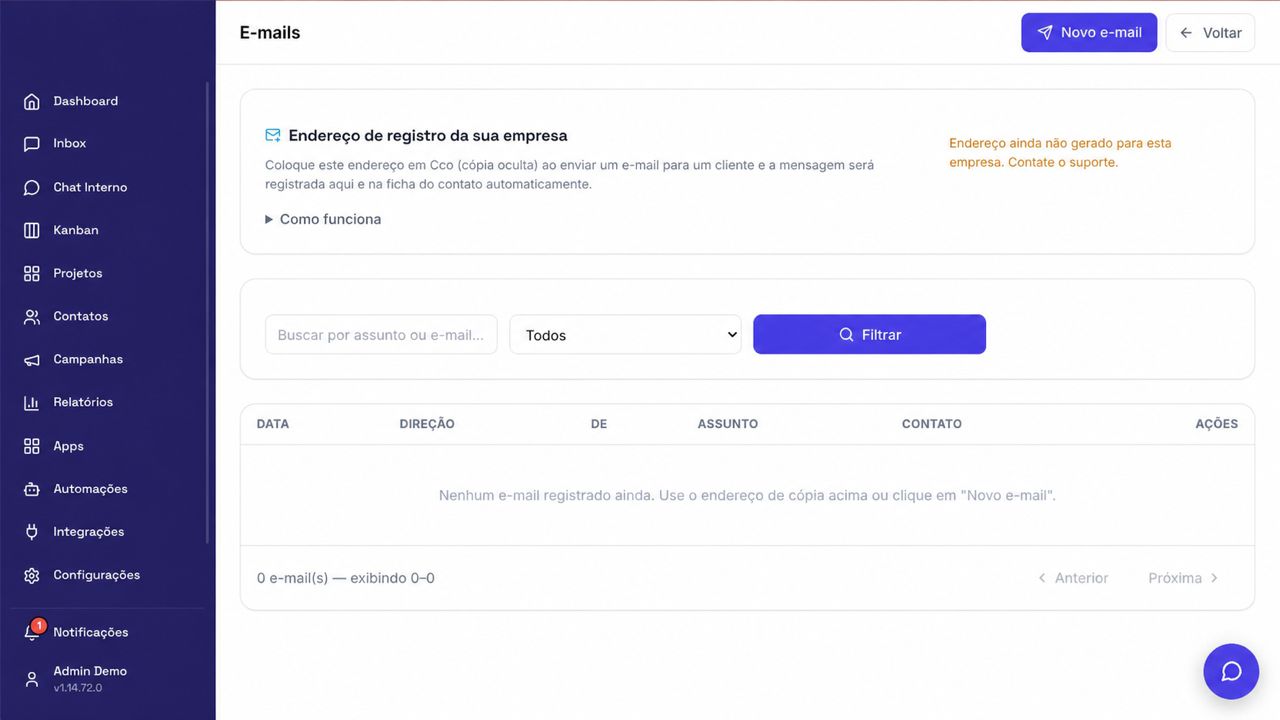1280x720 pixels.
Task: Click the sidebar vertical scrollbar
Action: pos(208,312)
